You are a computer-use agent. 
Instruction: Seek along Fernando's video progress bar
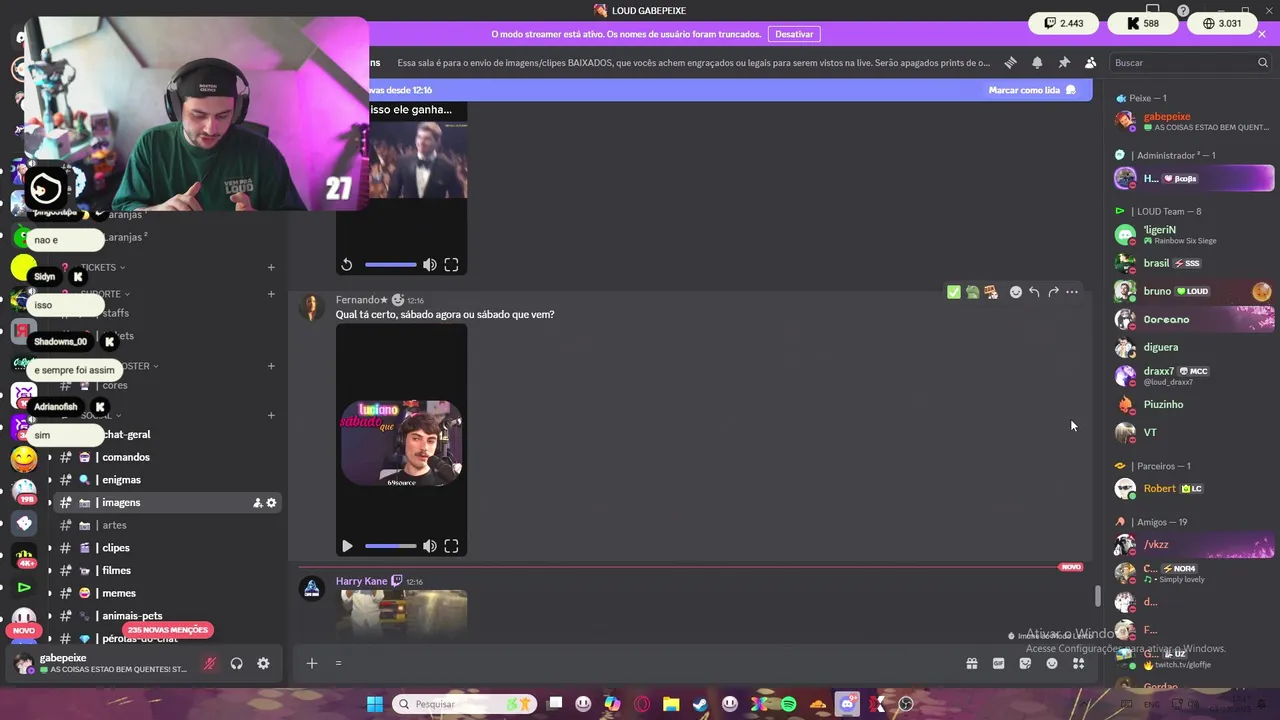[x=391, y=546]
